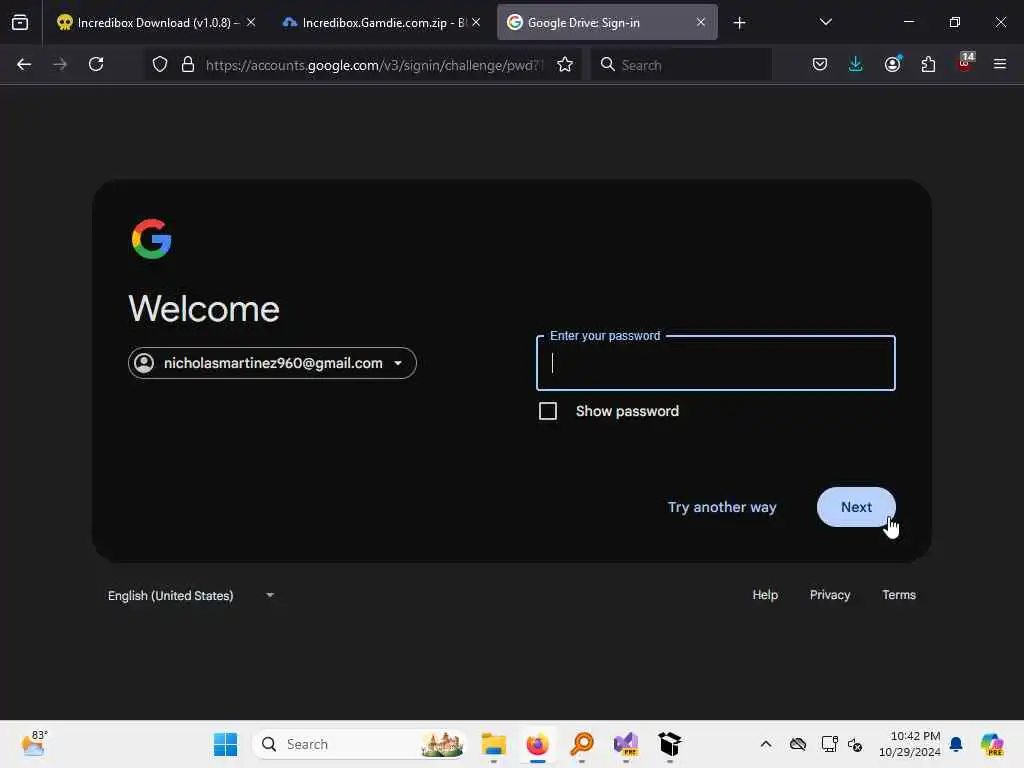The height and width of the screenshot is (768, 1024).
Task: Open the English (United States) language dropdown
Action: coord(191,596)
